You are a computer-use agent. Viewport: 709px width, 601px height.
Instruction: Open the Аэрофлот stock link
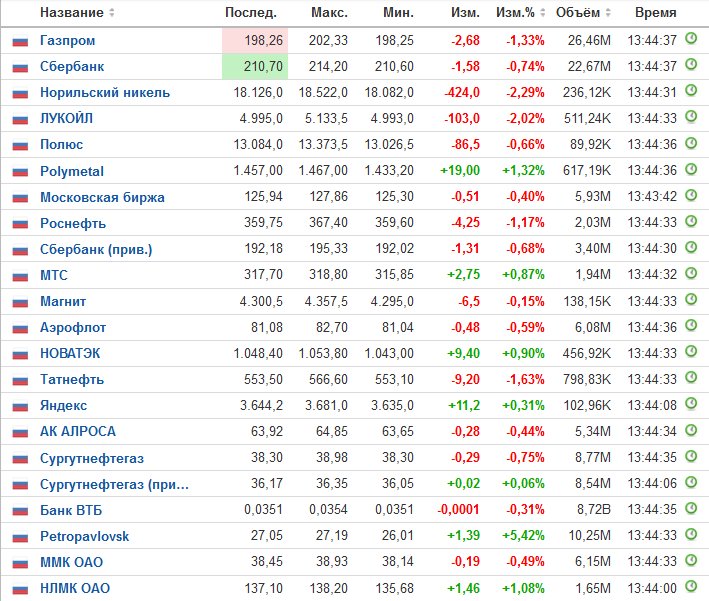(73, 327)
